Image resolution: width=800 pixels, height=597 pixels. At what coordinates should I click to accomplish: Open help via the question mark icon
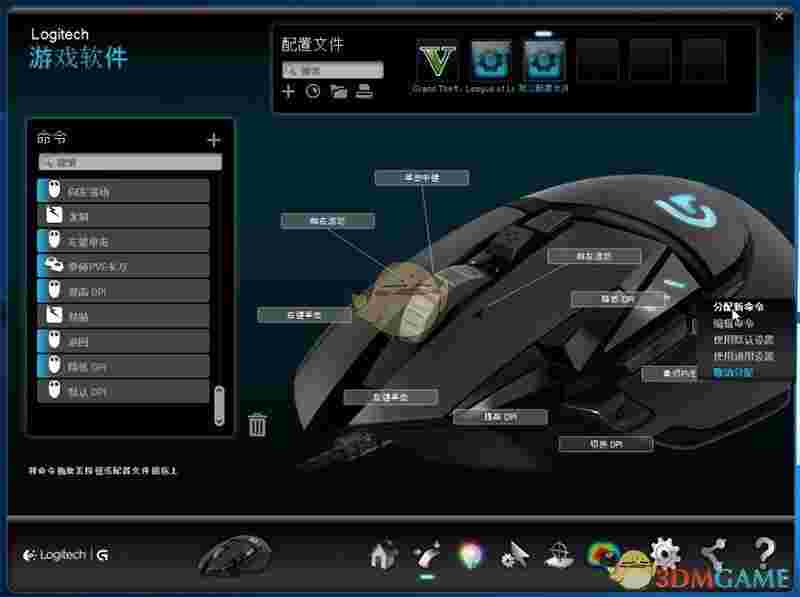click(765, 552)
